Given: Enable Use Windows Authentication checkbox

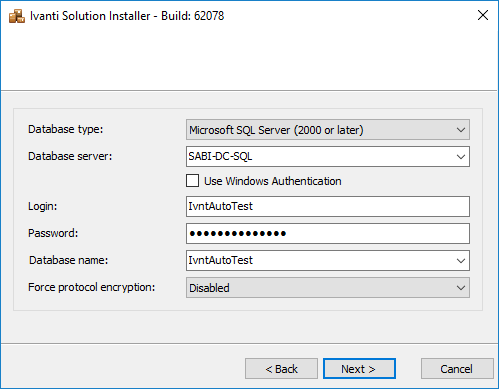Looking at the screenshot, I should tap(192, 181).
